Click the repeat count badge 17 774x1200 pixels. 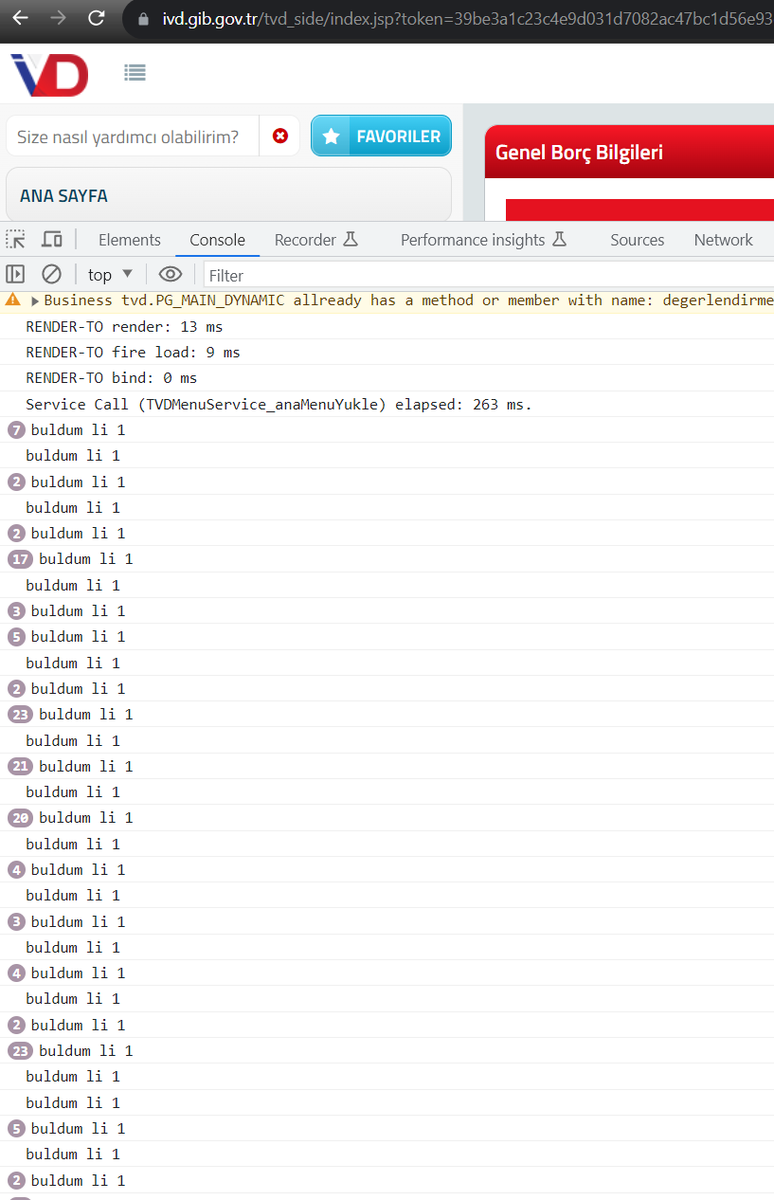click(20, 559)
